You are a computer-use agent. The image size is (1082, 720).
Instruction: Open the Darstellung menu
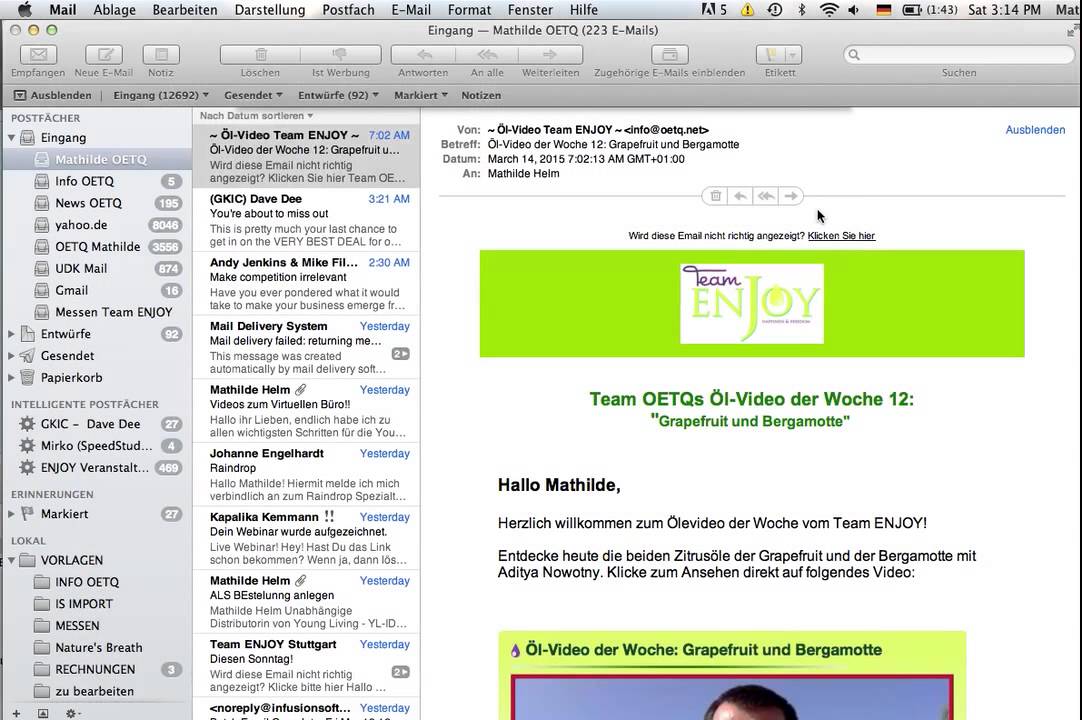[x=270, y=10]
